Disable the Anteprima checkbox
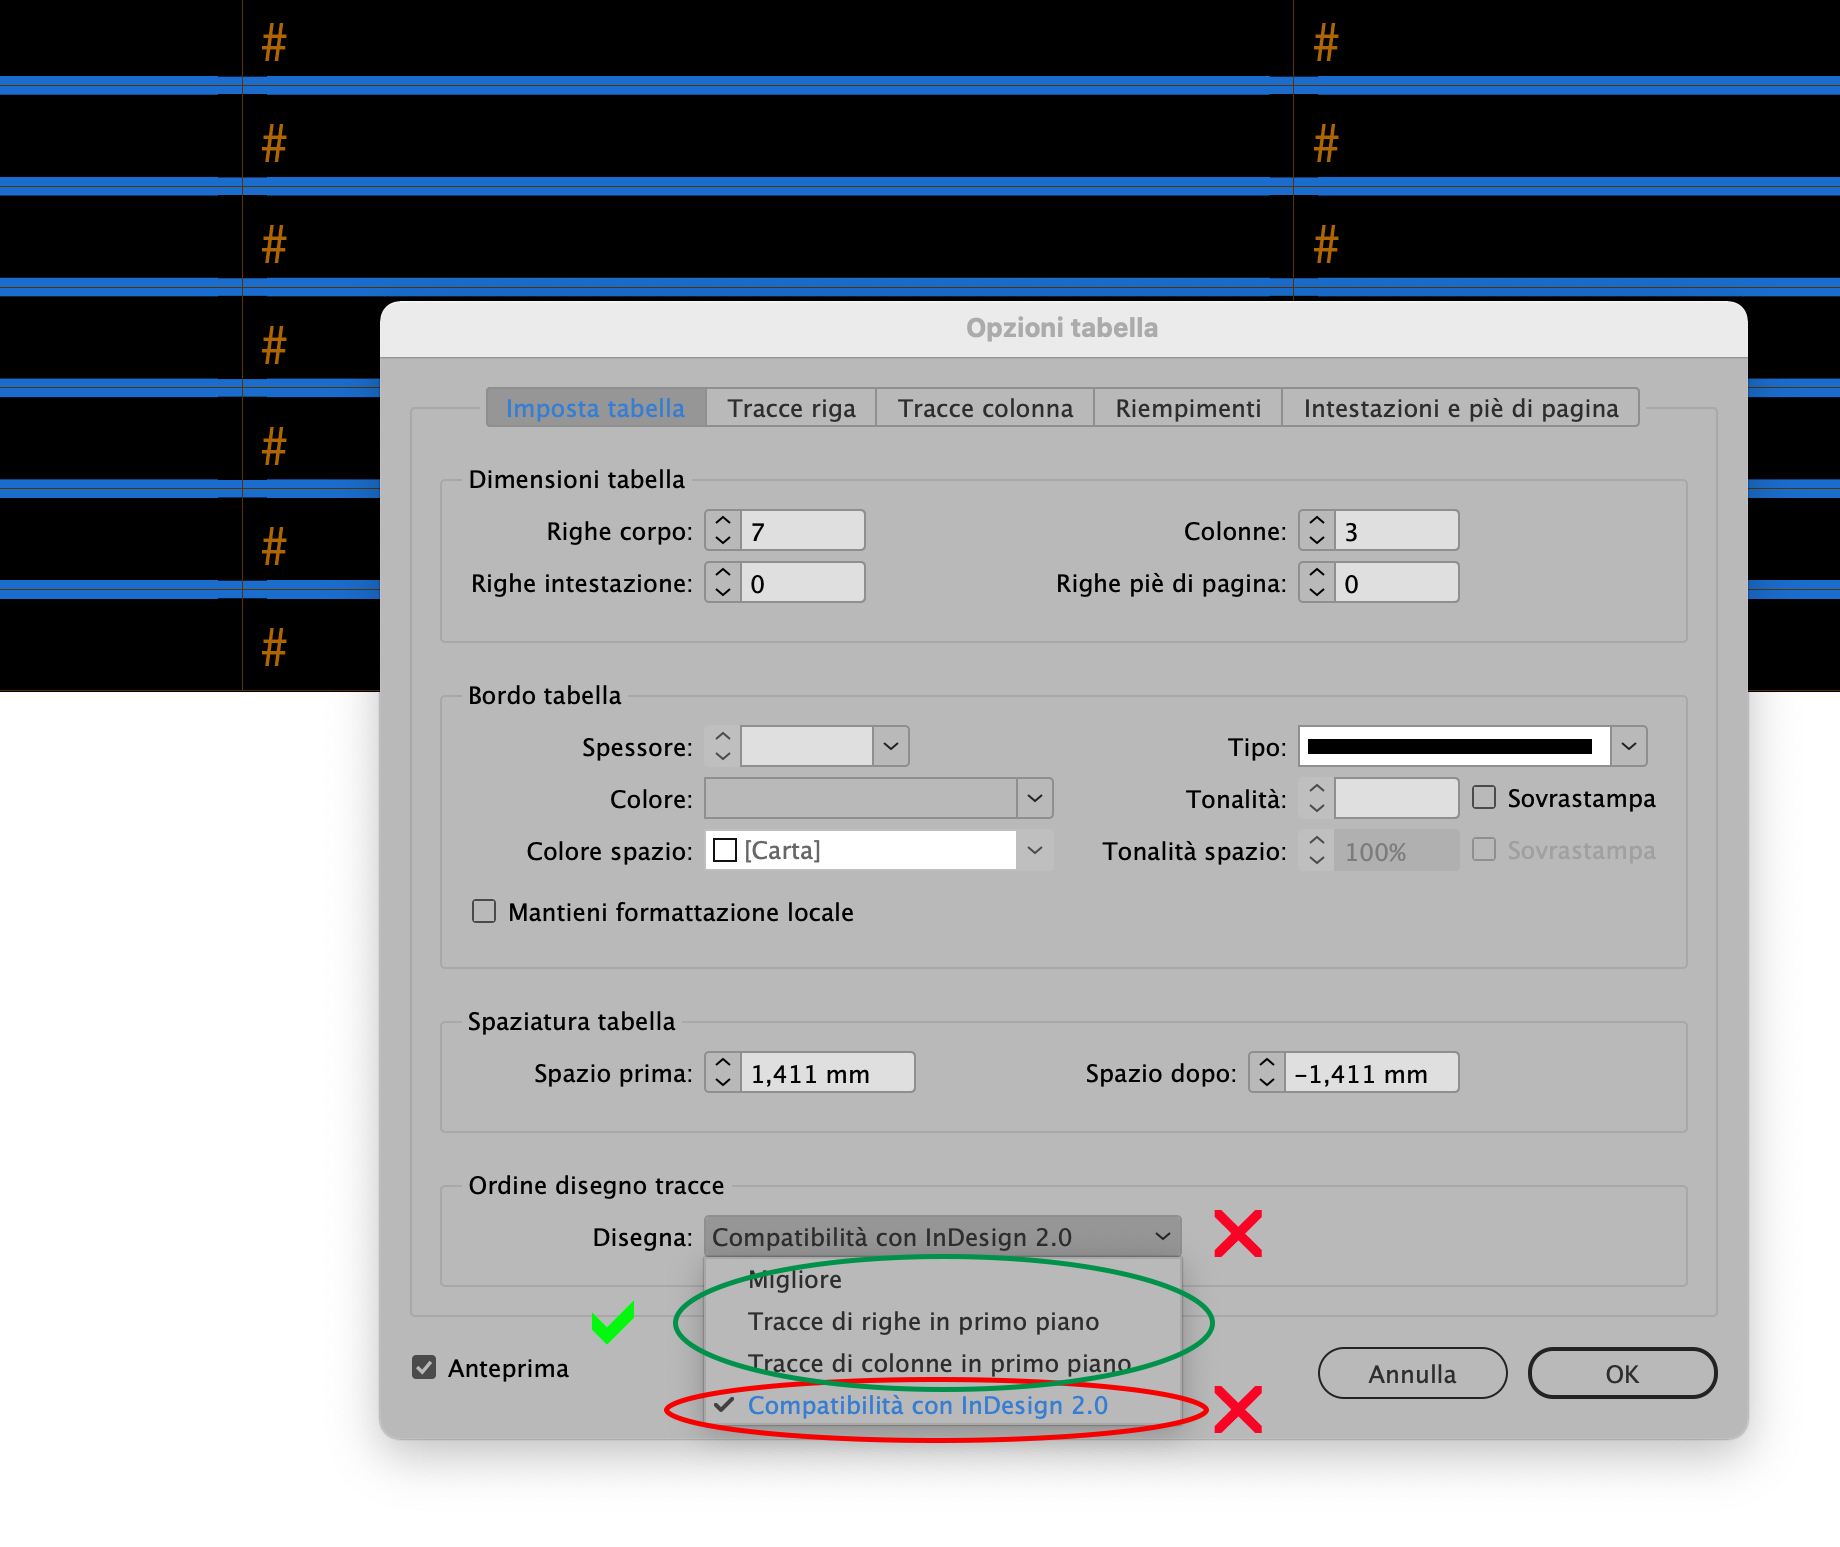This screenshot has height=1547, width=1840. click(x=423, y=1367)
